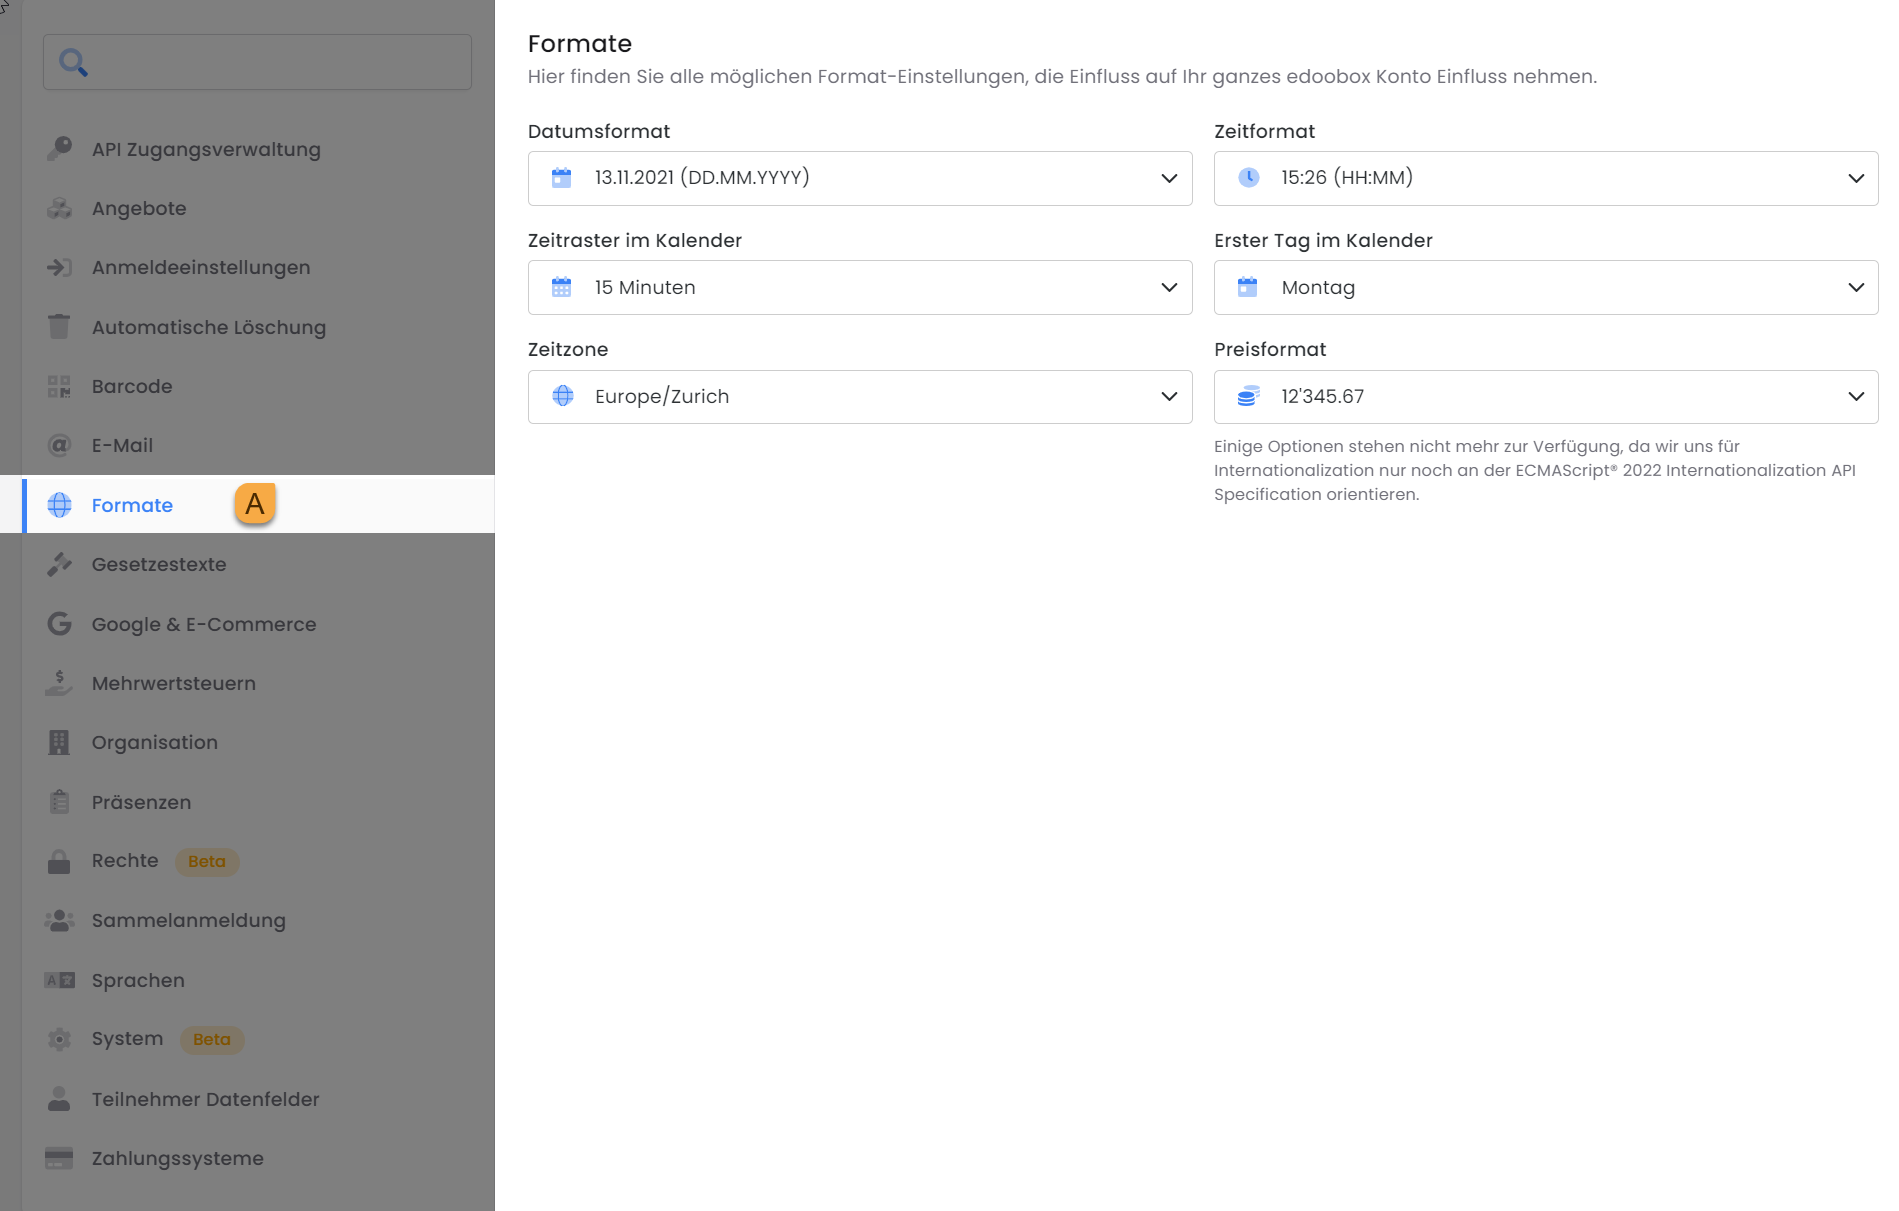Click the gear icon beside System
The height and width of the screenshot is (1211, 1899).
(x=59, y=1039)
